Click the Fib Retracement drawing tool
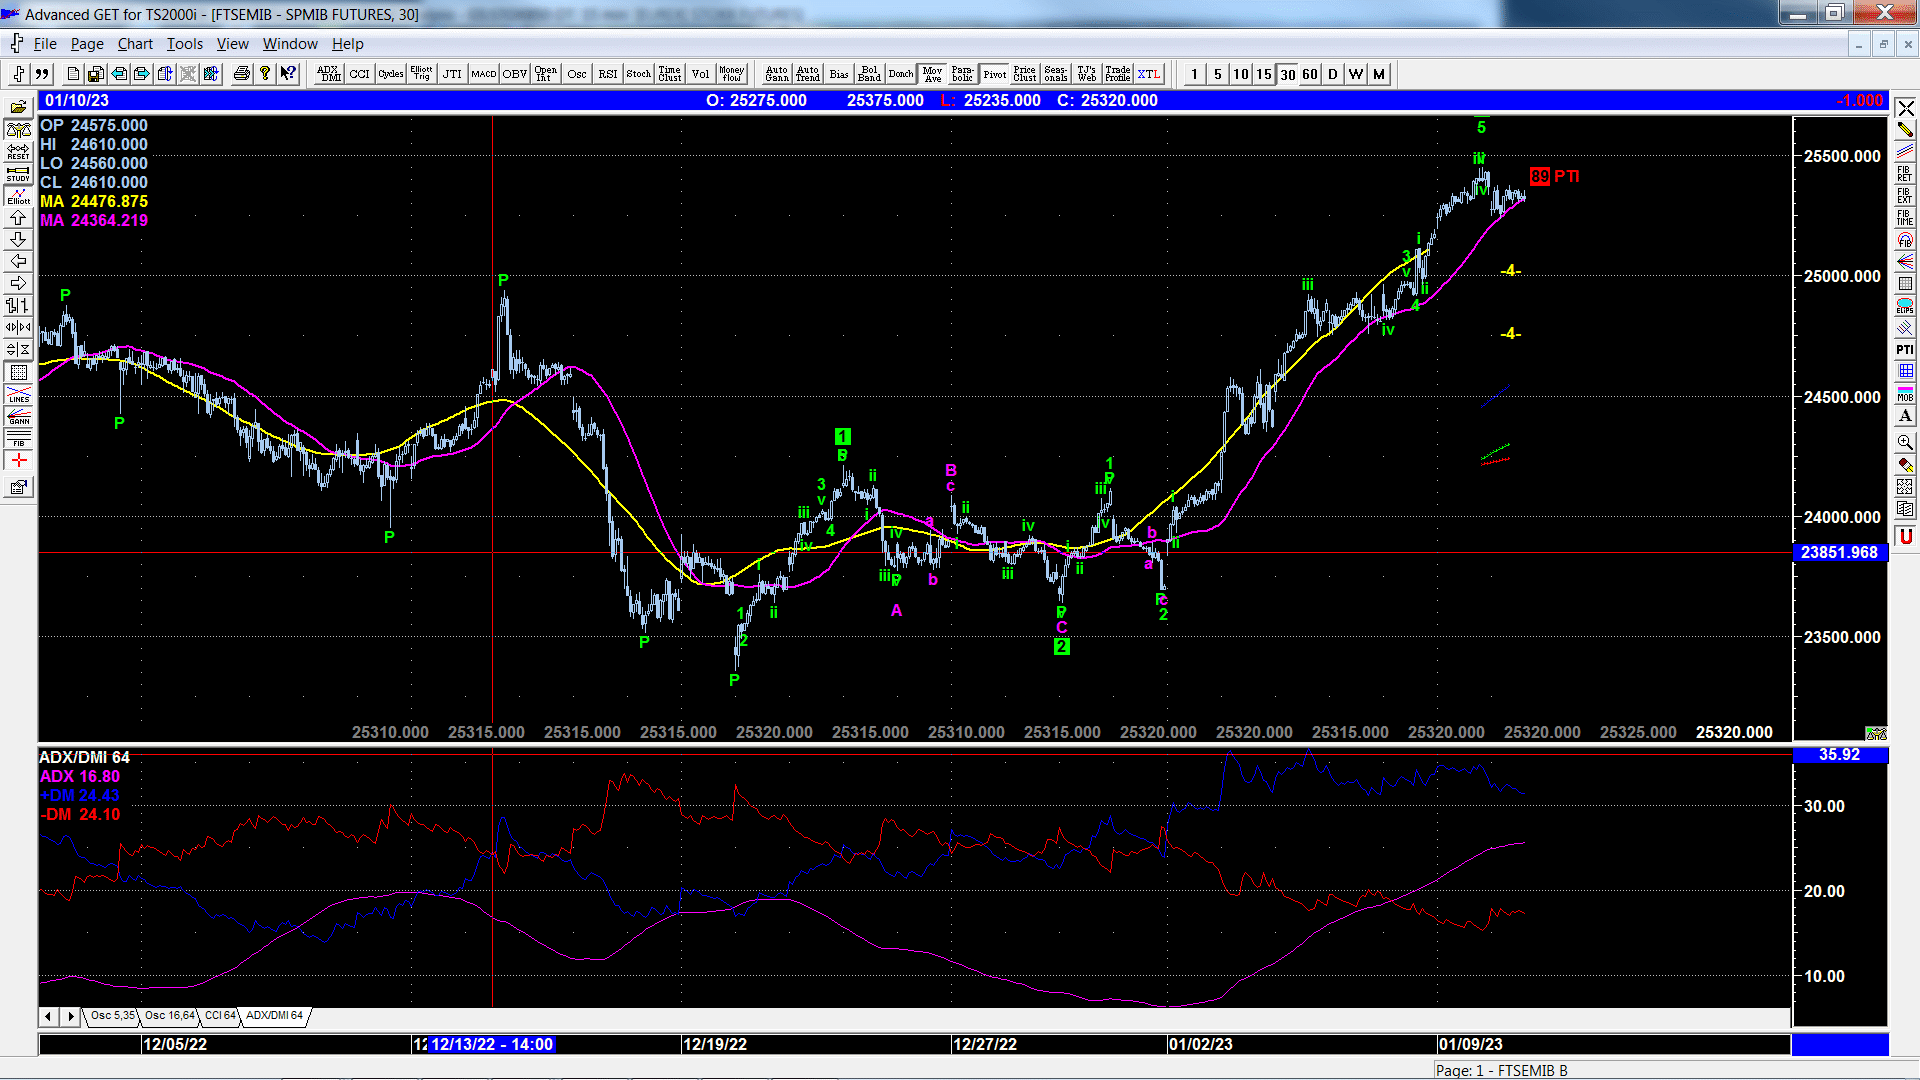1920x1080 pixels. click(1905, 173)
